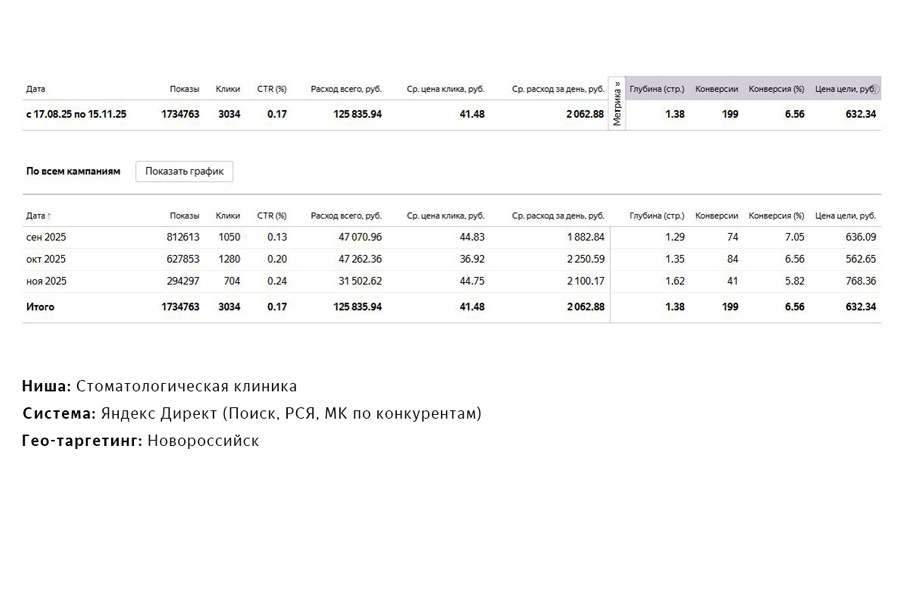Click Ср. цена клика header in top table
Viewport: 900px width, 600px height.
pyautogui.click(x=445, y=89)
